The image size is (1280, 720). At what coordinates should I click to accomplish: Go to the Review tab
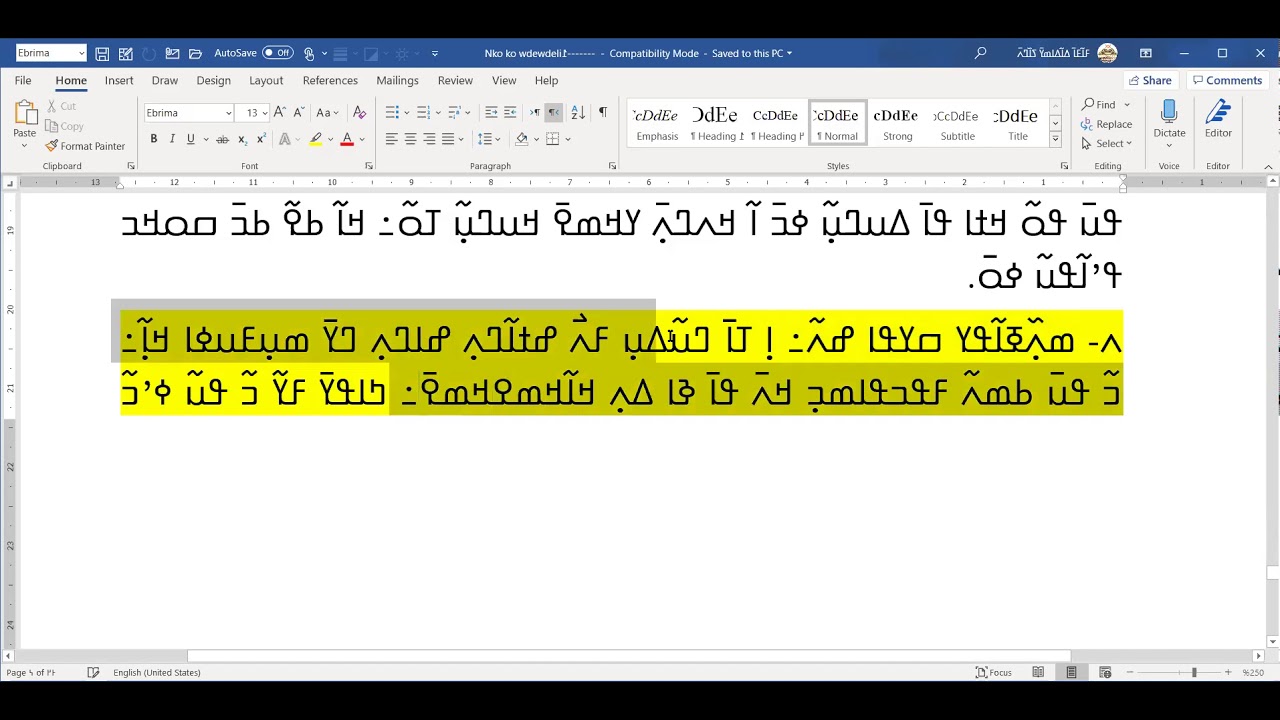click(455, 80)
